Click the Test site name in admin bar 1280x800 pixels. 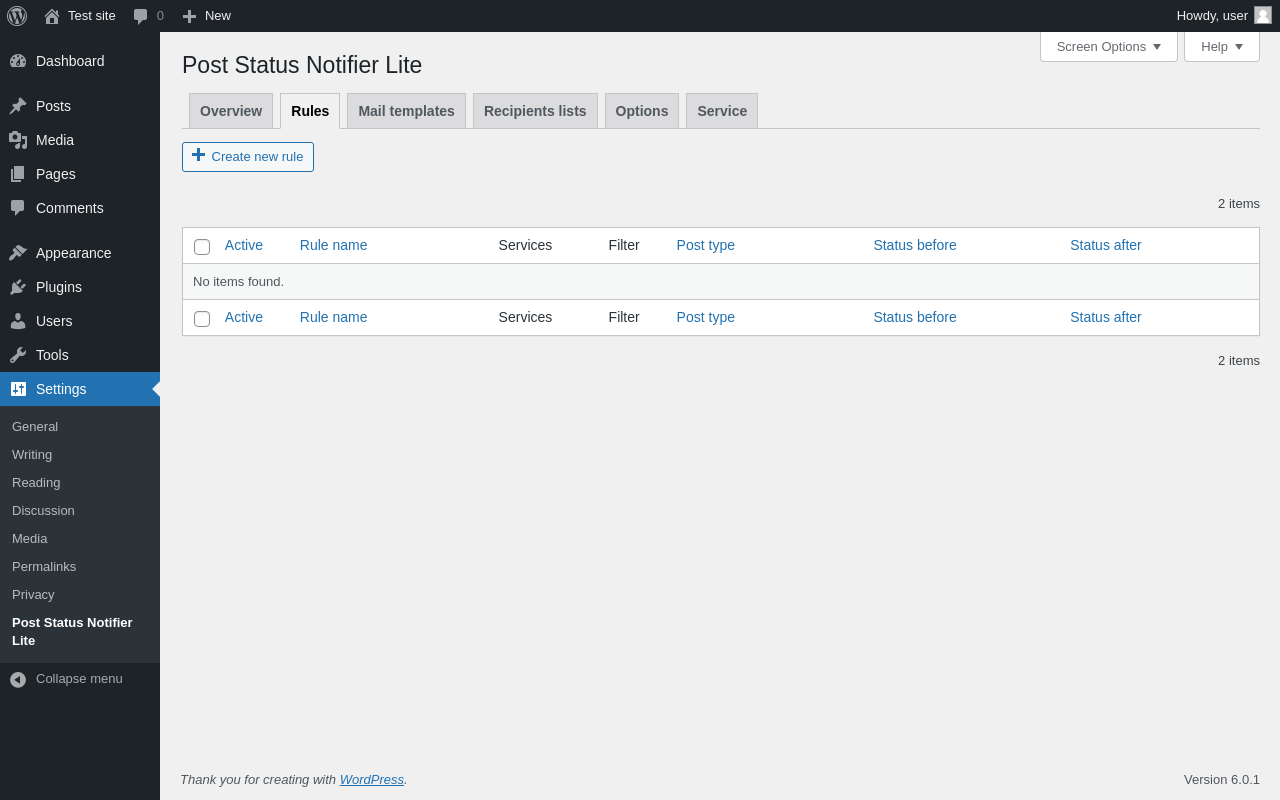(92, 15)
